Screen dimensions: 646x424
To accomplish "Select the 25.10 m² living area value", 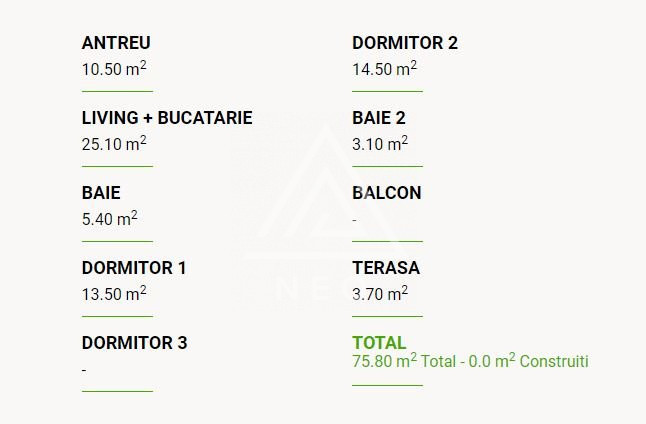I will pos(114,144).
